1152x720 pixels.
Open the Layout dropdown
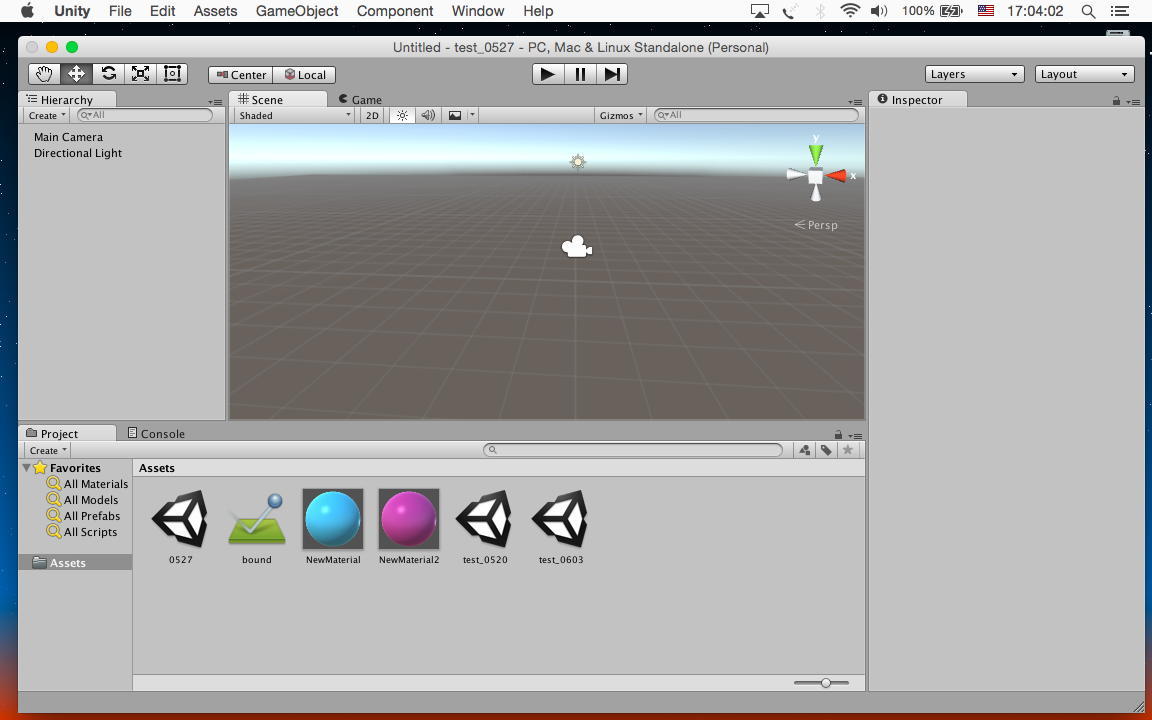pos(1084,74)
